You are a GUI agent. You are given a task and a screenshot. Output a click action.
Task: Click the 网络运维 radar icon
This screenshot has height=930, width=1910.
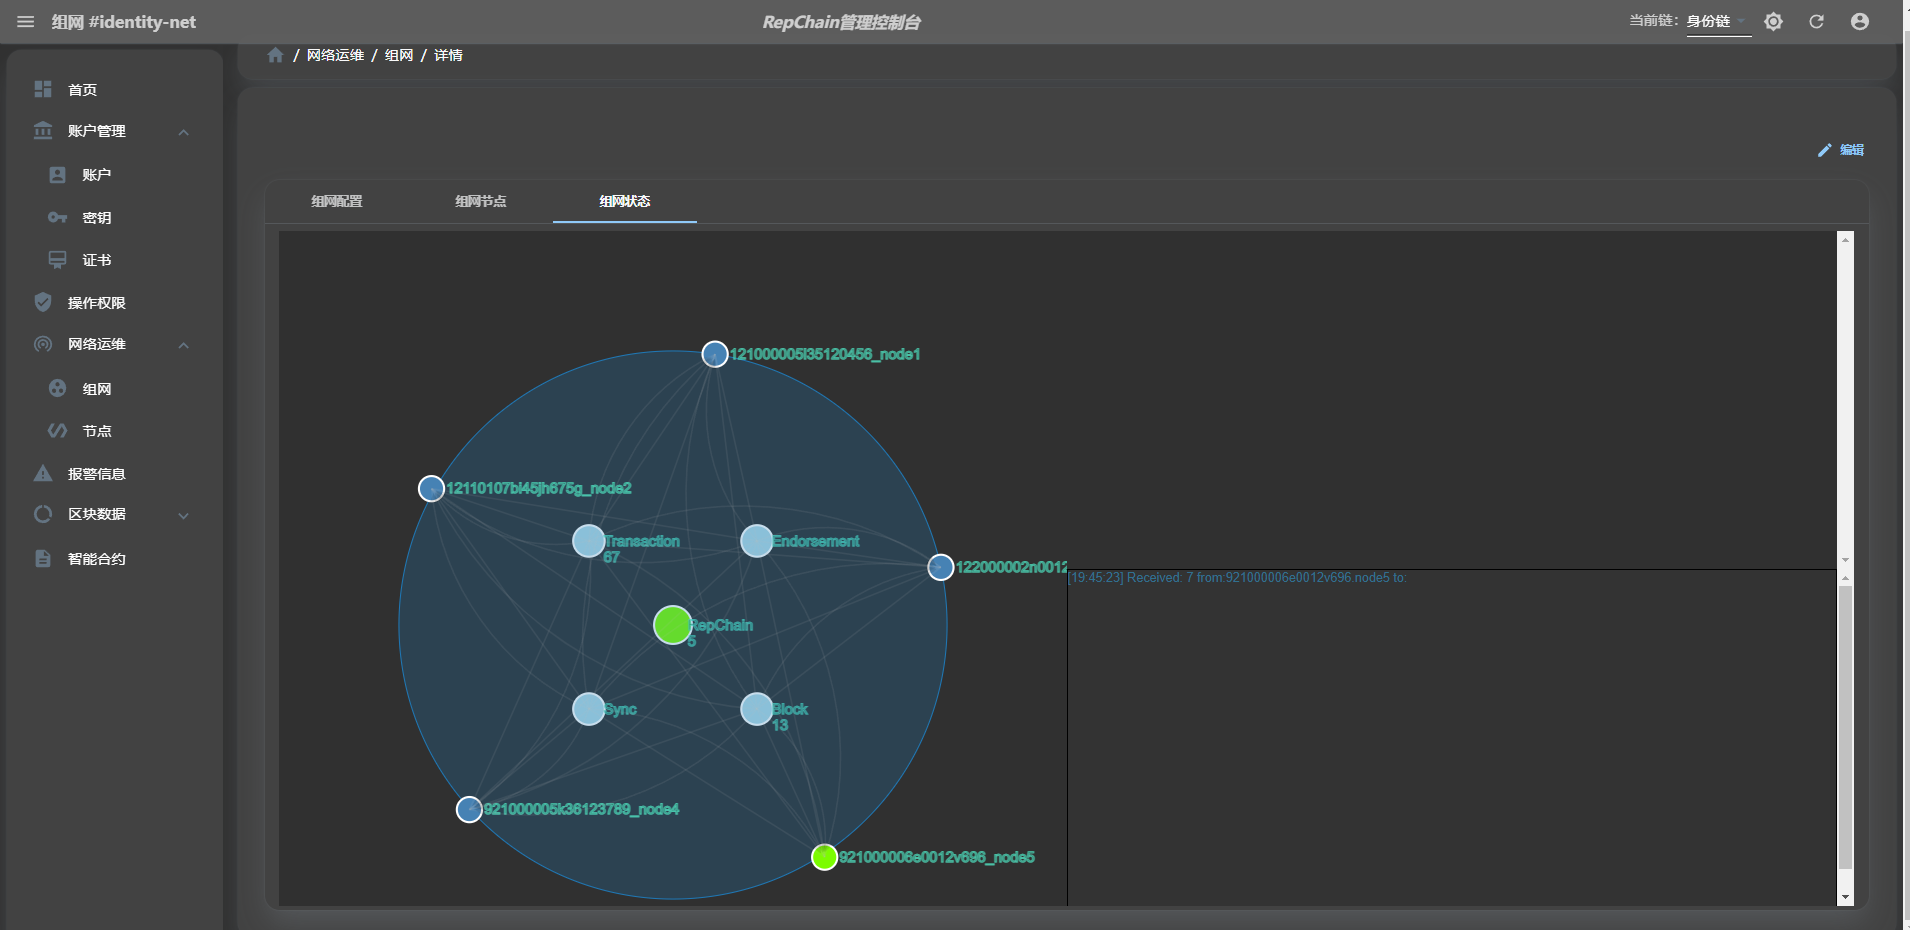pos(43,344)
